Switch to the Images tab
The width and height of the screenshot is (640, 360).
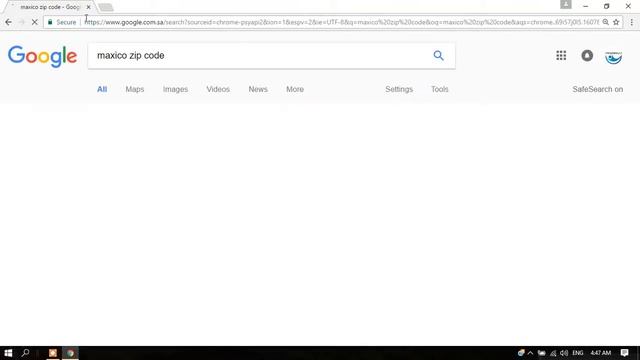tap(176, 89)
